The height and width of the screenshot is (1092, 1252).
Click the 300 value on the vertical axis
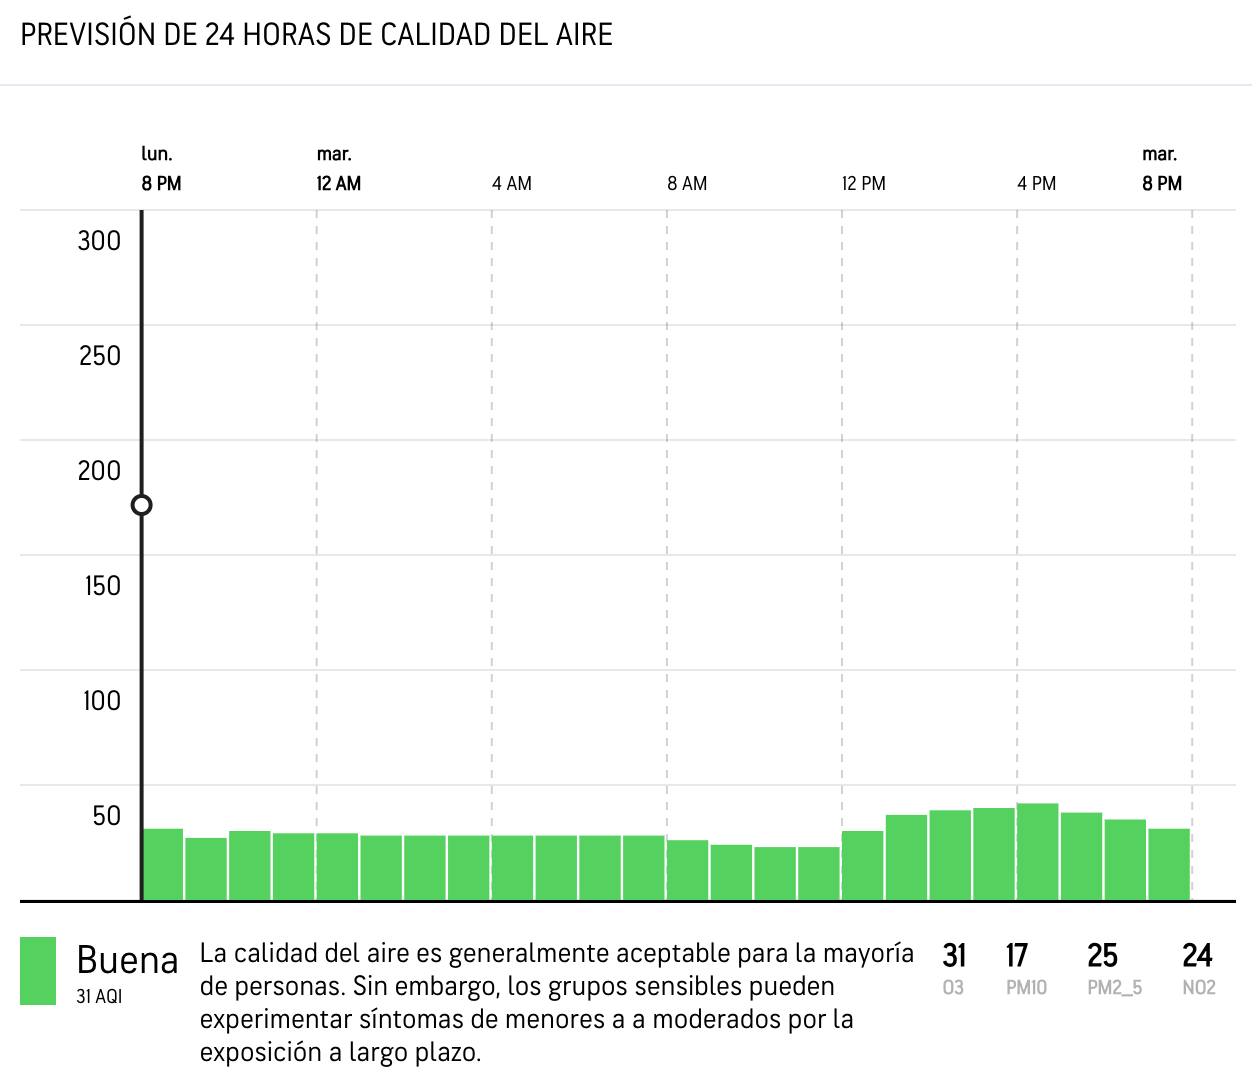(x=99, y=241)
